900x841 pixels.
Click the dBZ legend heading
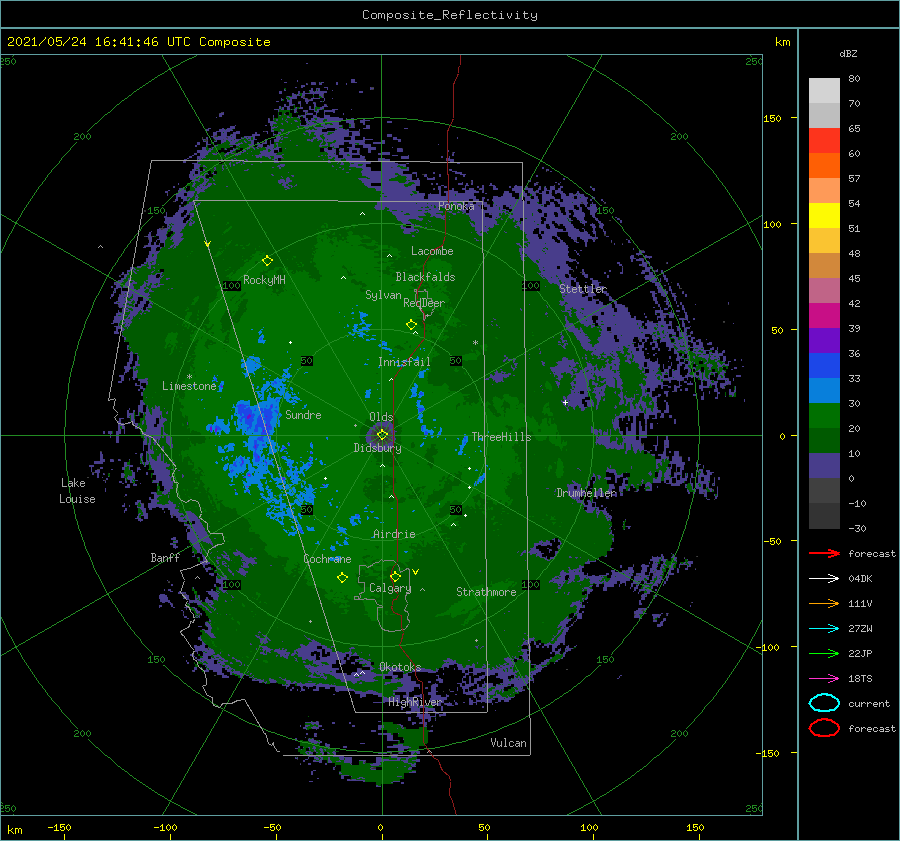[x=848, y=53]
